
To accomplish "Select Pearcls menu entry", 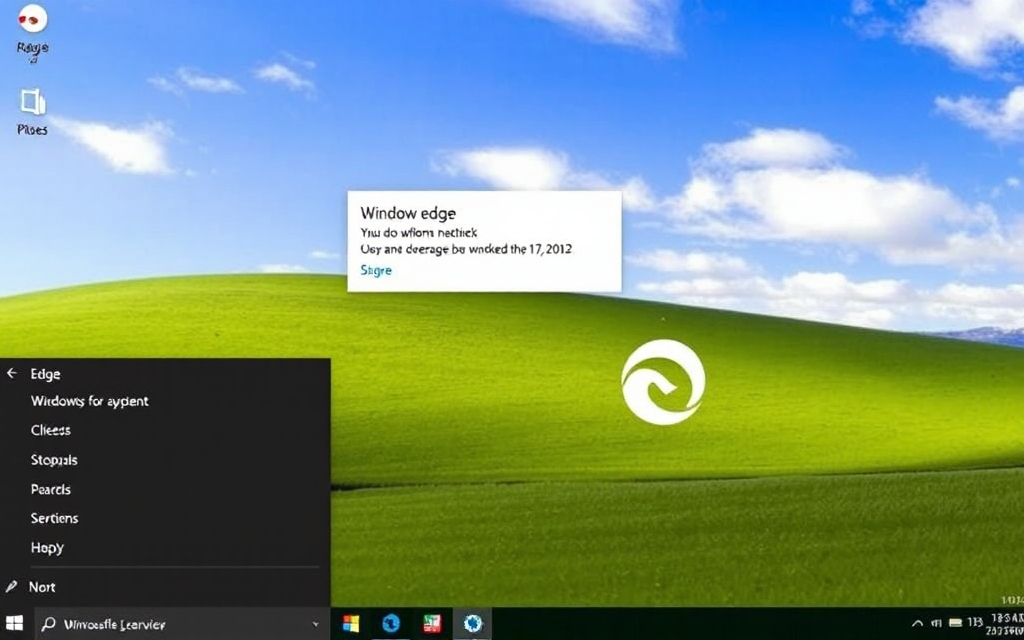I will [50, 489].
